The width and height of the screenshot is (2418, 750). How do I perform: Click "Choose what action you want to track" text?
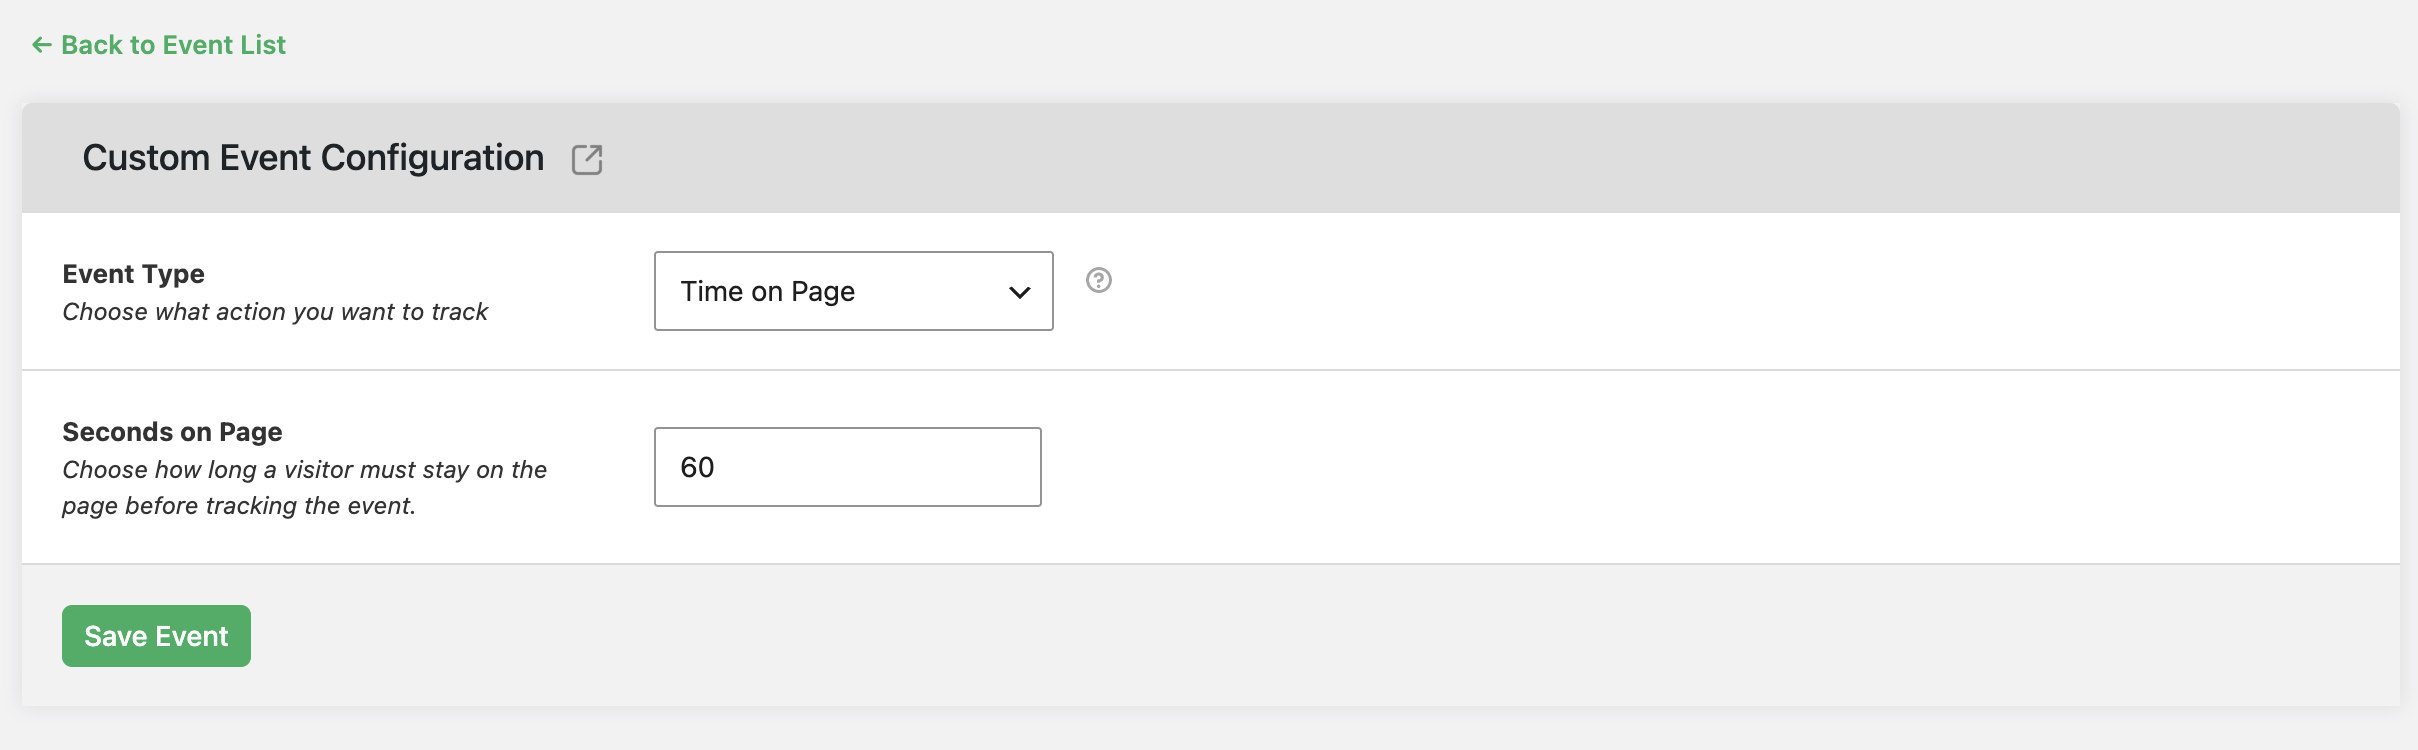coord(275,312)
